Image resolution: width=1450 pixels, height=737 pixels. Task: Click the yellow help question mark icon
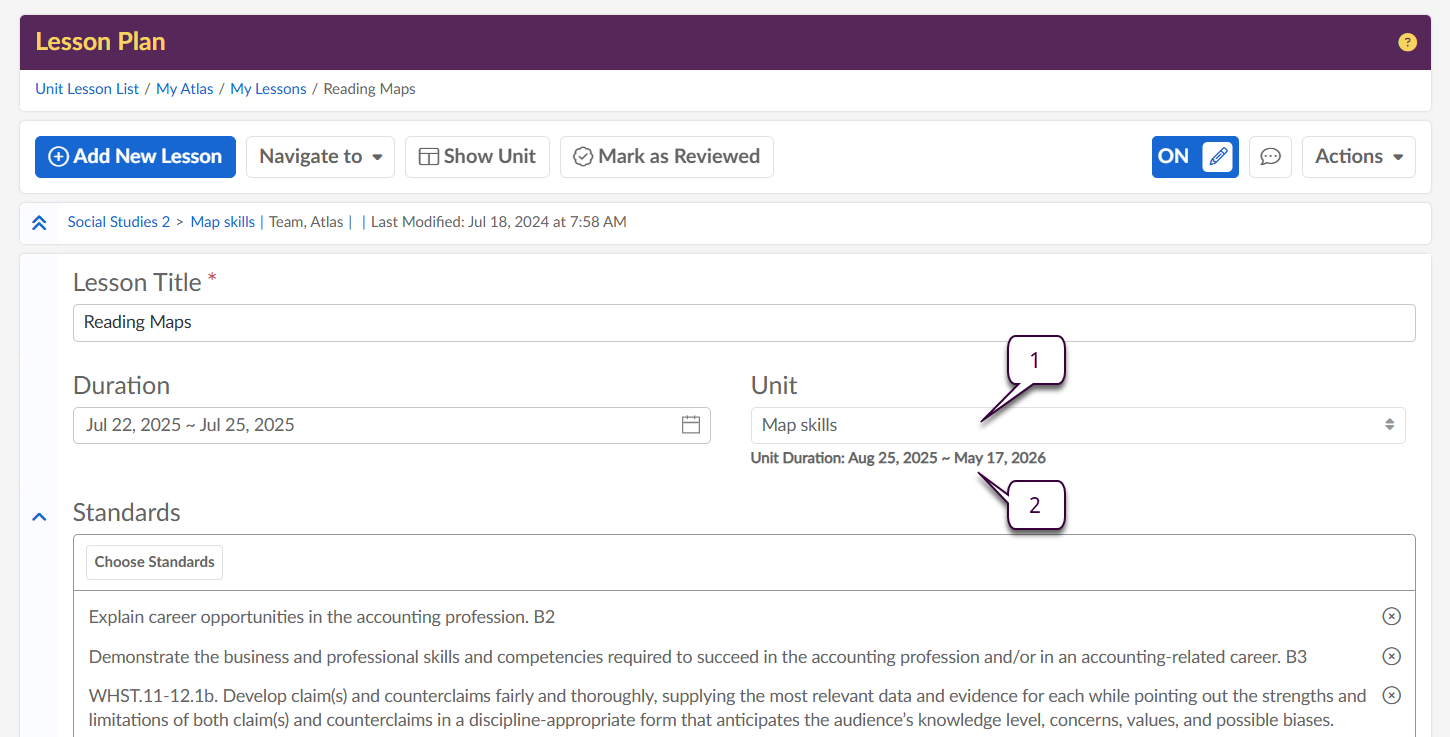pyautogui.click(x=1407, y=42)
